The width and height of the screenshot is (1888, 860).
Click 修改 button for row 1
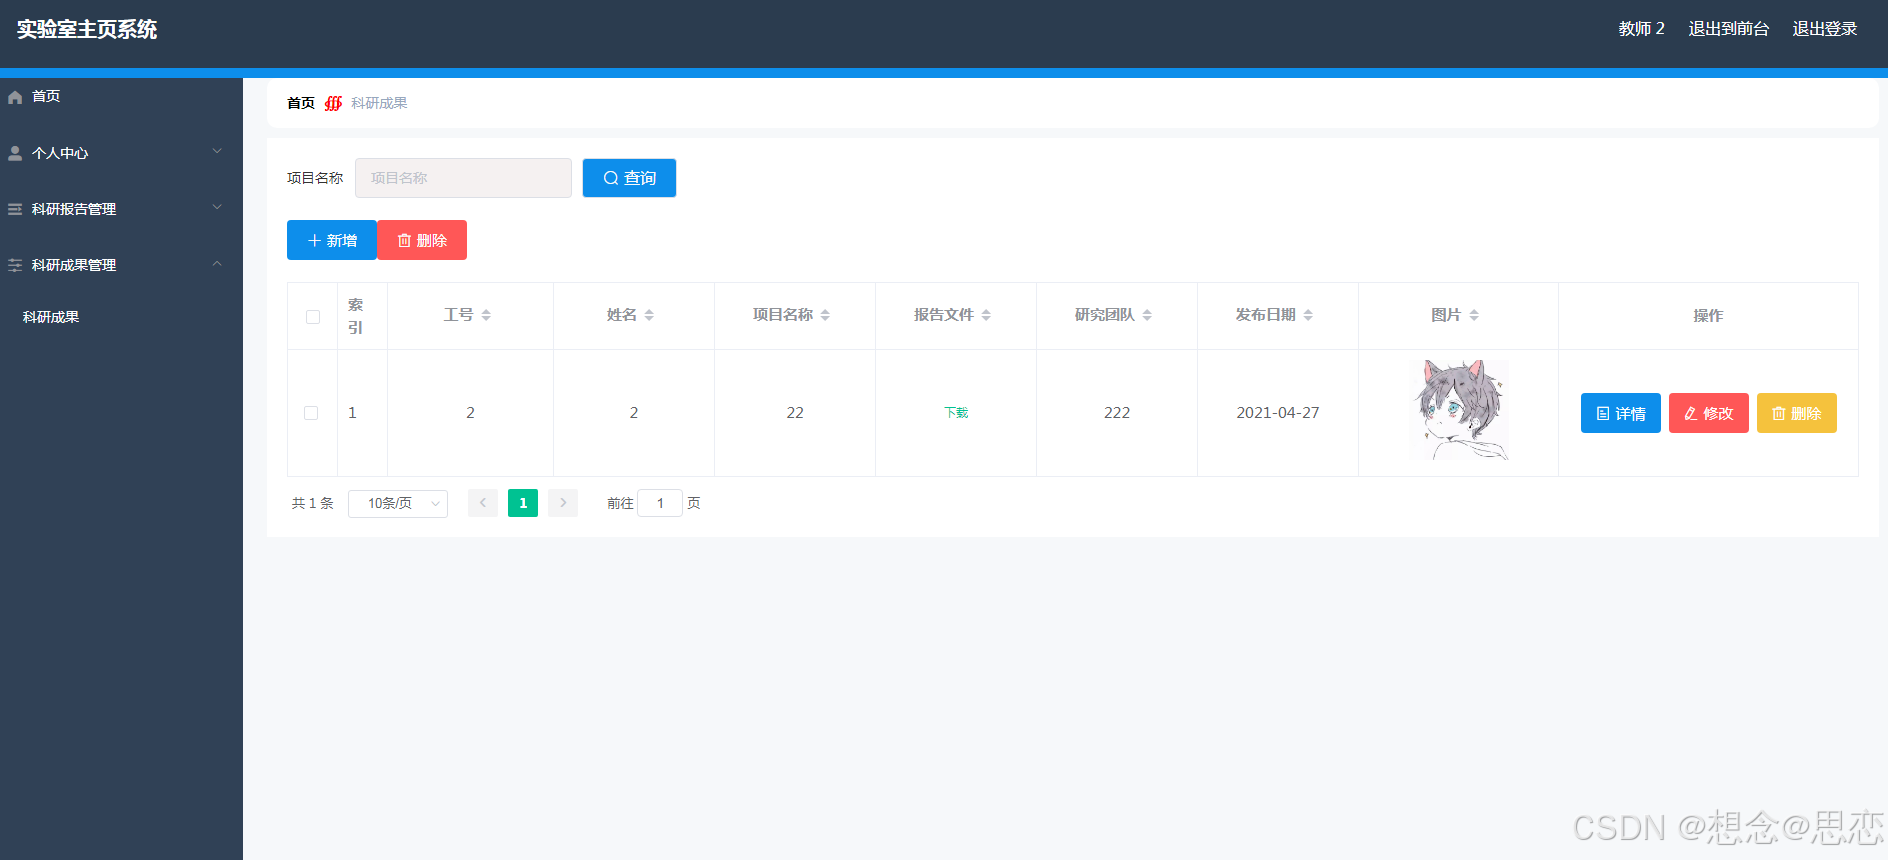(1709, 413)
